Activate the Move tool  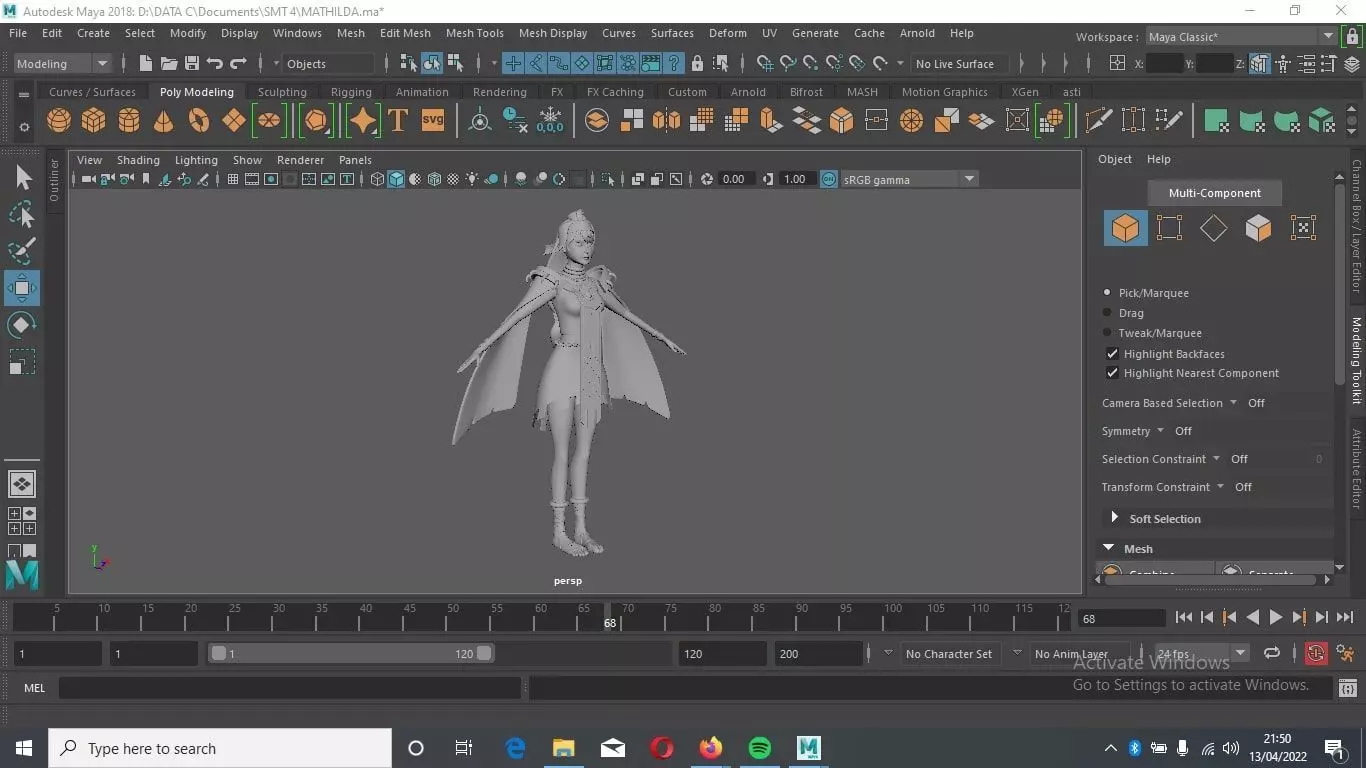(22, 288)
